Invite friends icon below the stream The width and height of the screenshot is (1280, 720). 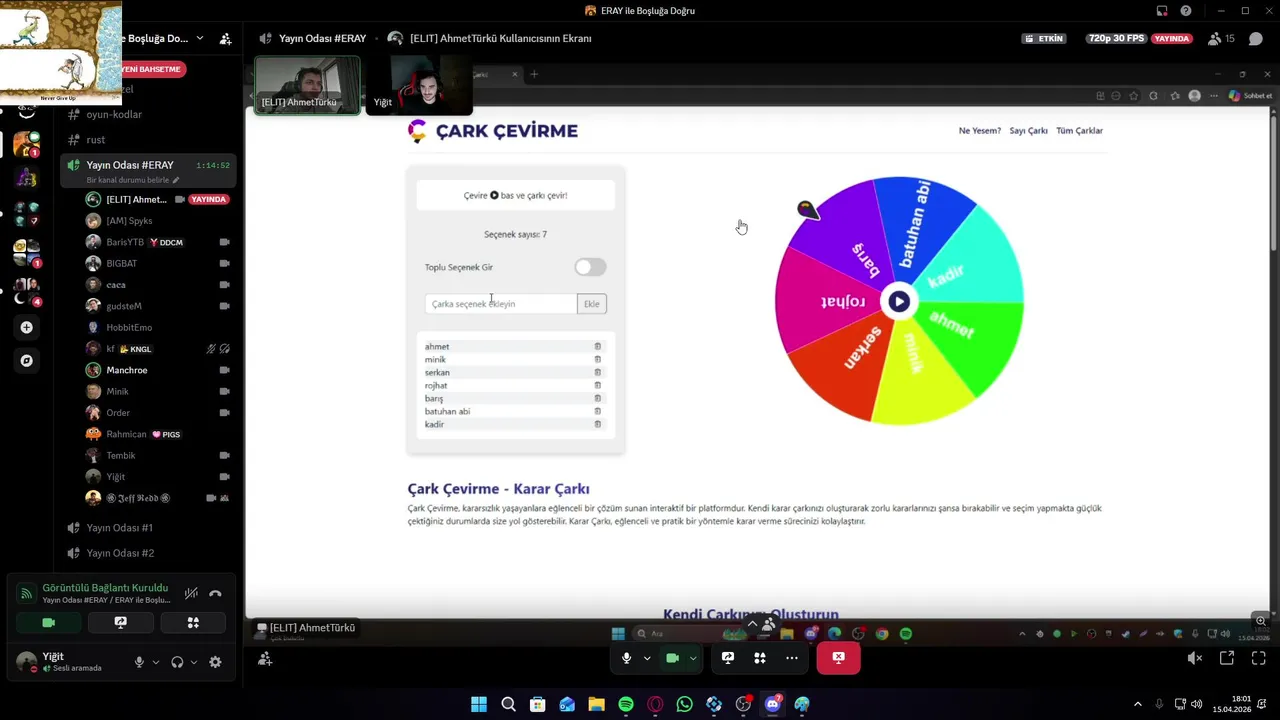coord(265,659)
